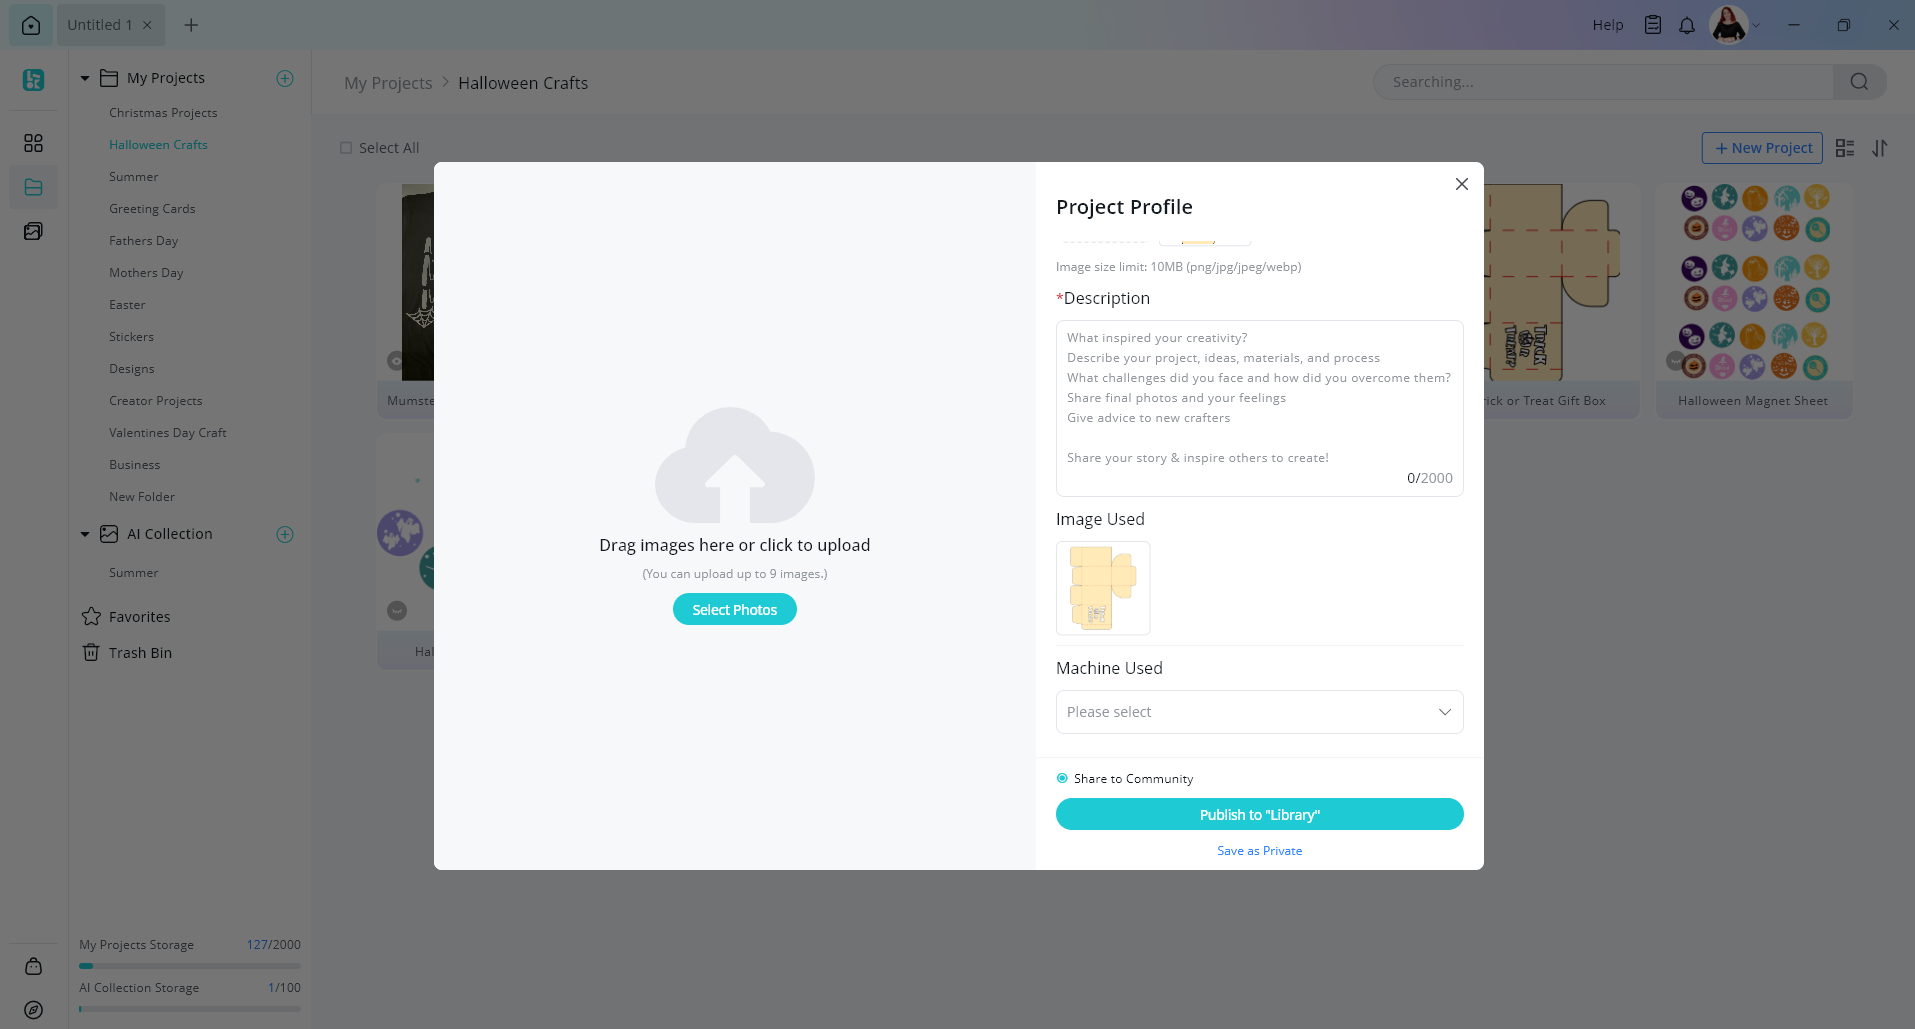The height and width of the screenshot is (1029, 1915).
Task: Switch to the Untitled 1 tab
Action: [x=100, y=25]
